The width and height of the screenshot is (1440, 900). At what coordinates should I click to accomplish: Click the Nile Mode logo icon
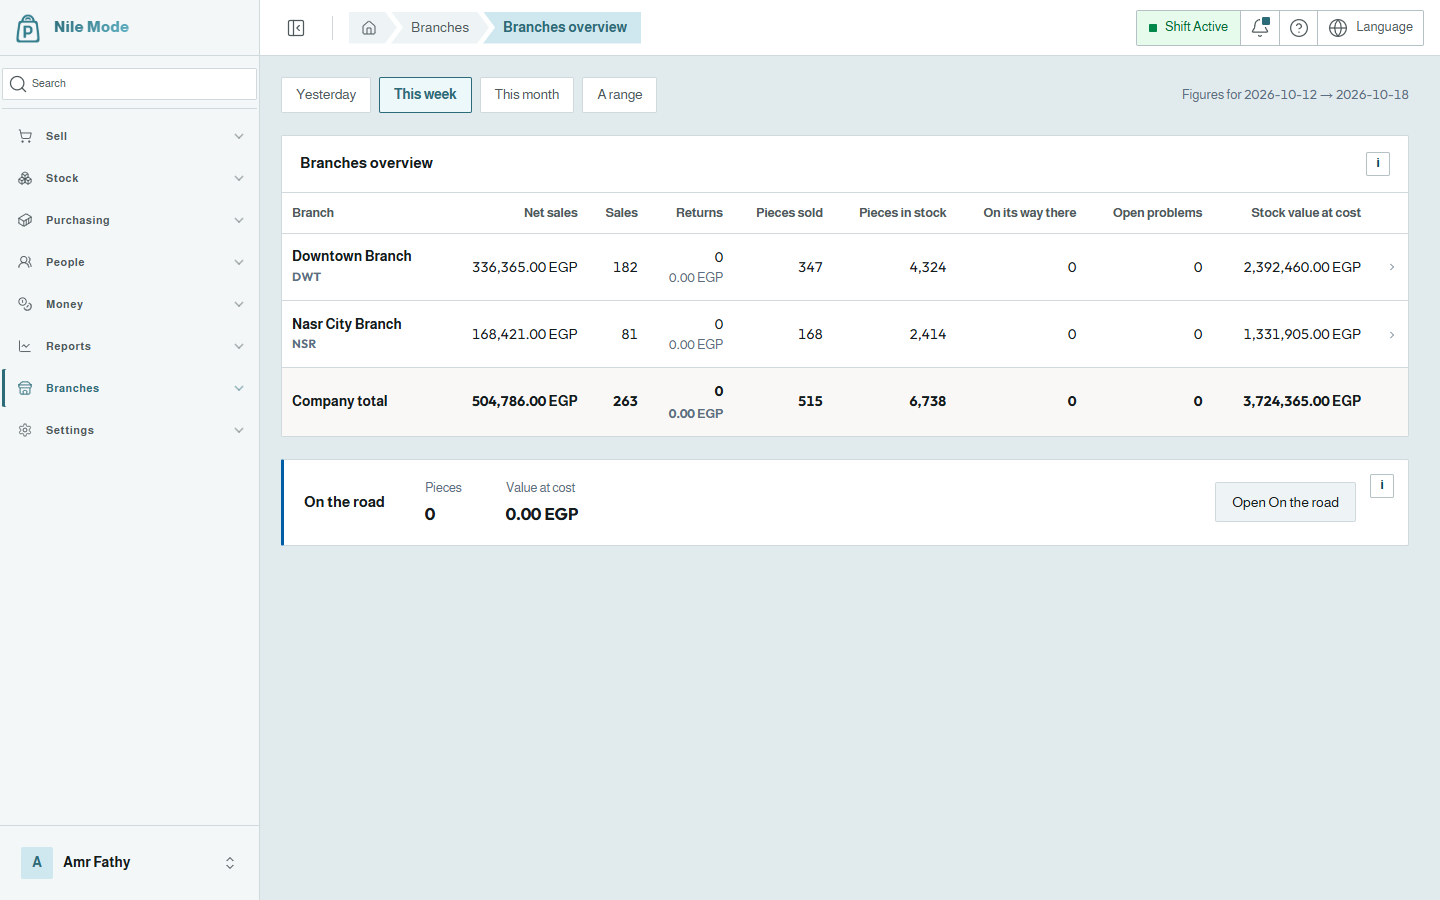coord(28,28)
